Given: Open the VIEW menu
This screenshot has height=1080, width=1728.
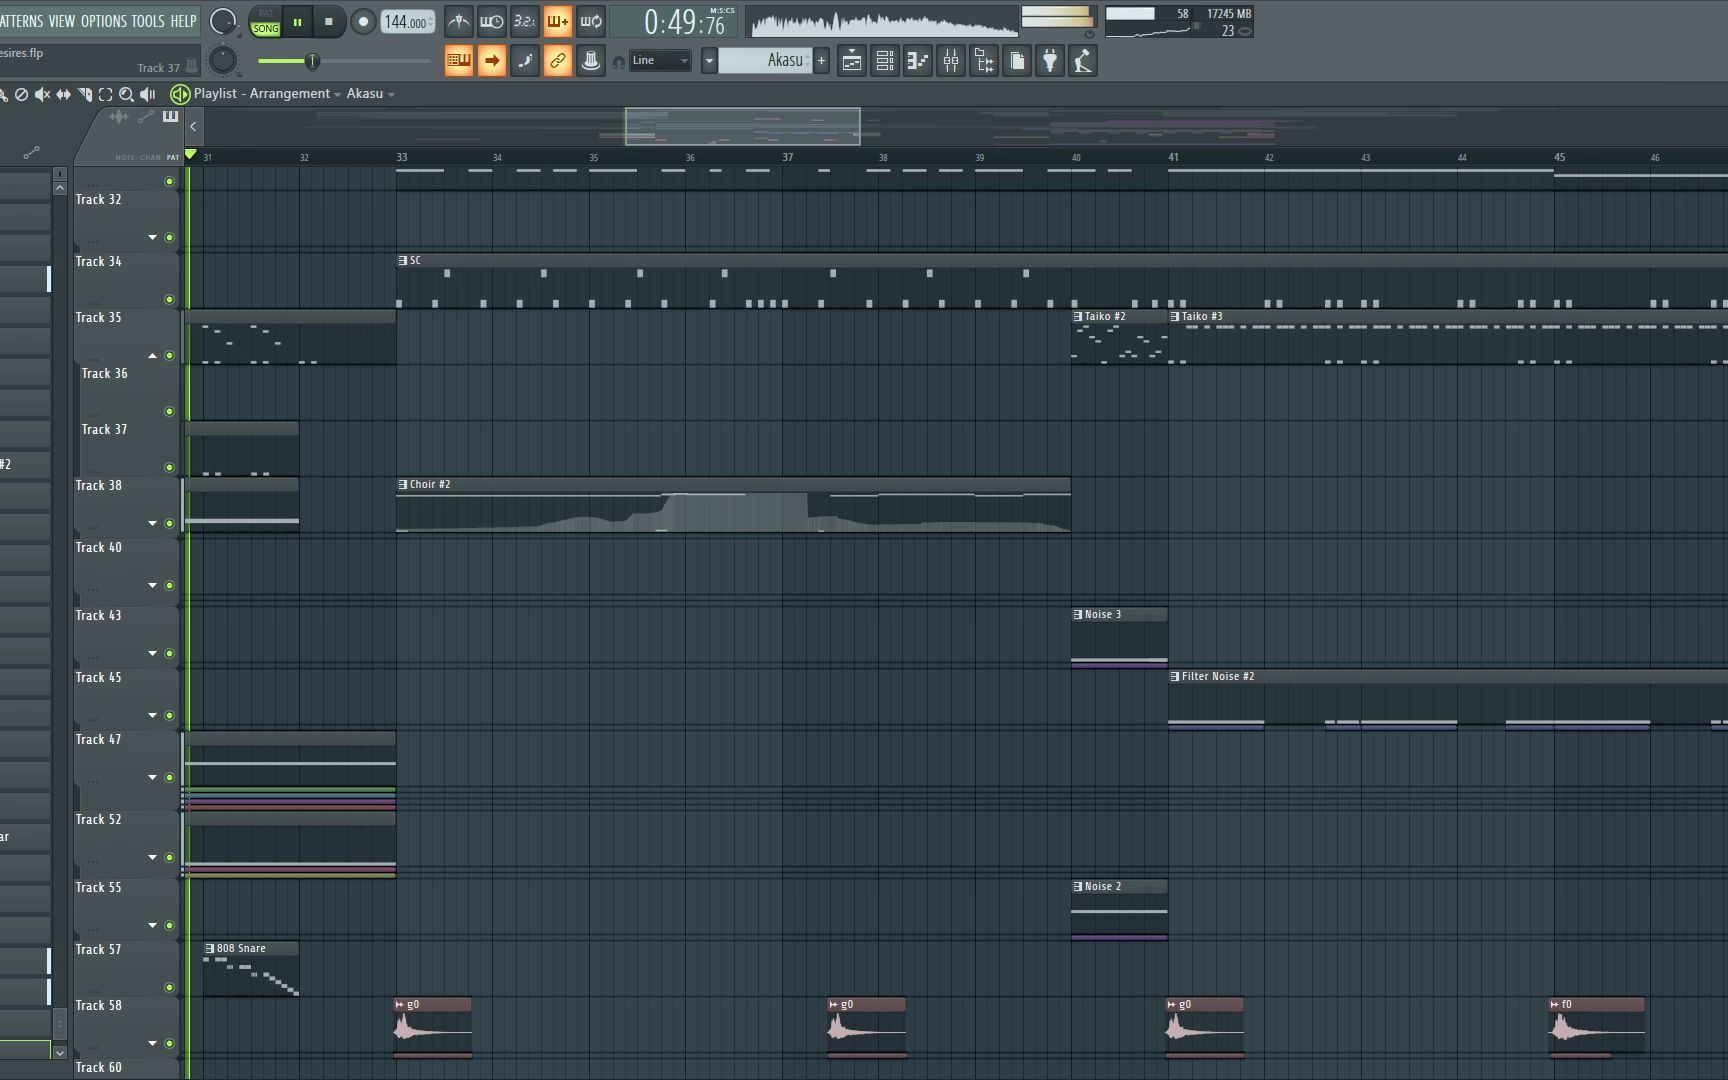Looking at the screenshot, I should pos(62,21).
